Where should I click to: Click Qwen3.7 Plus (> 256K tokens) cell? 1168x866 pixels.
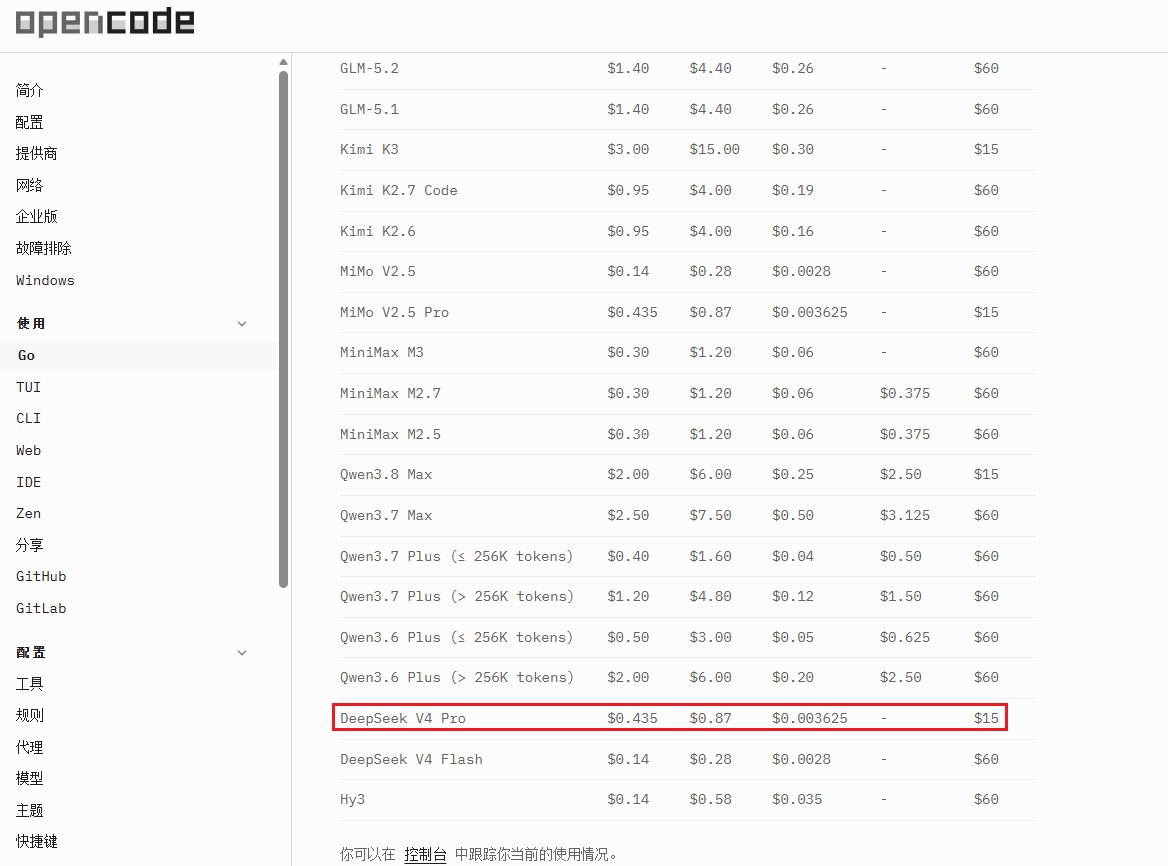point(457,597)
